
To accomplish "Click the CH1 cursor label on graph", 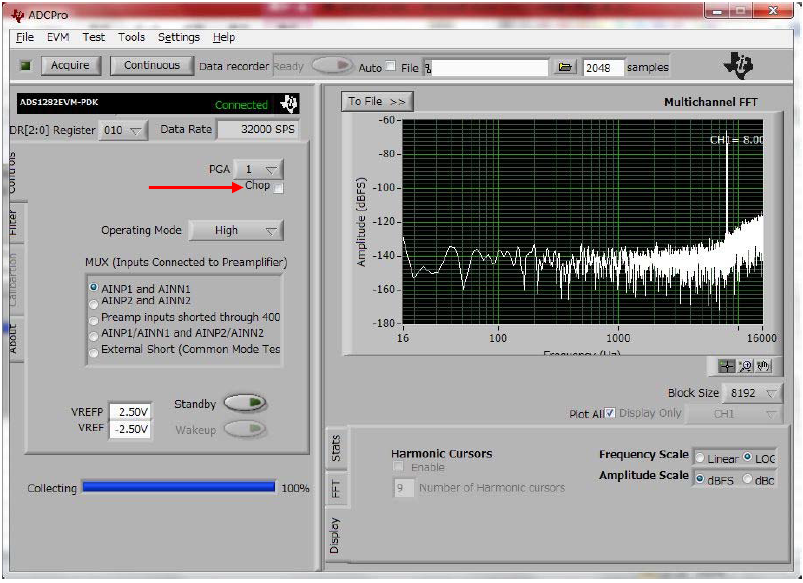I will [736, 140].
